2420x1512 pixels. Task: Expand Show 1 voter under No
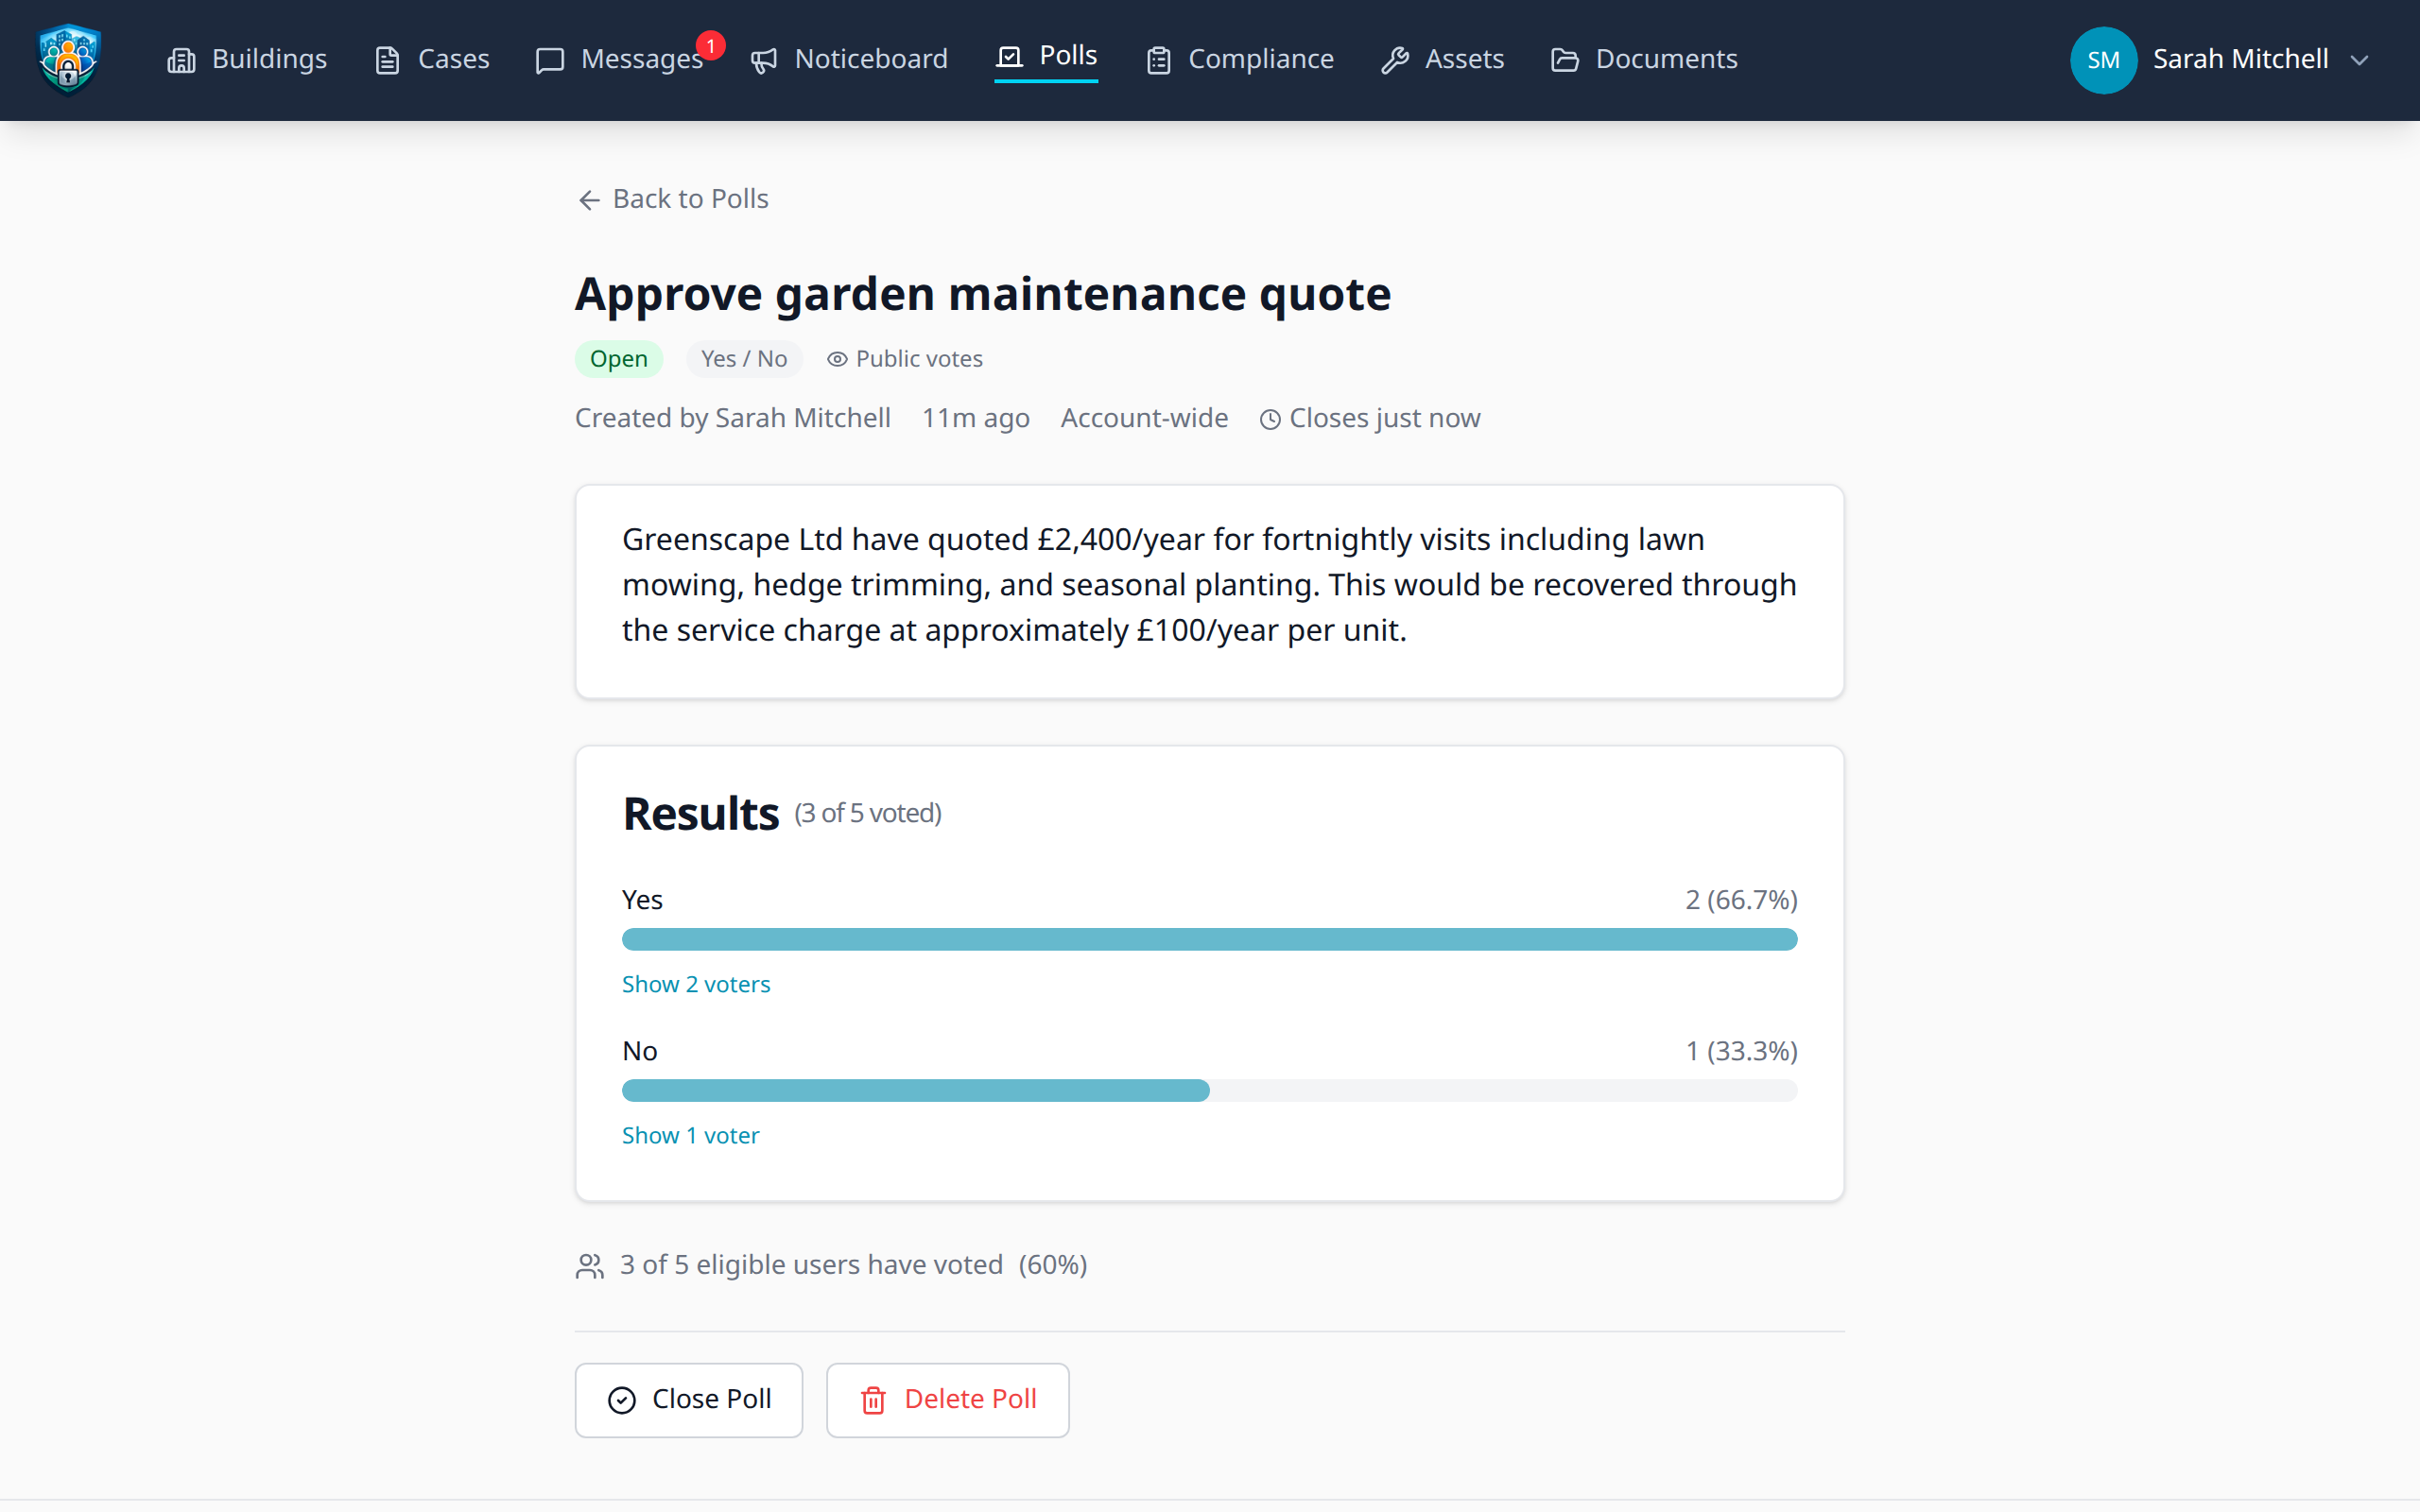[x=690, y=1135]
